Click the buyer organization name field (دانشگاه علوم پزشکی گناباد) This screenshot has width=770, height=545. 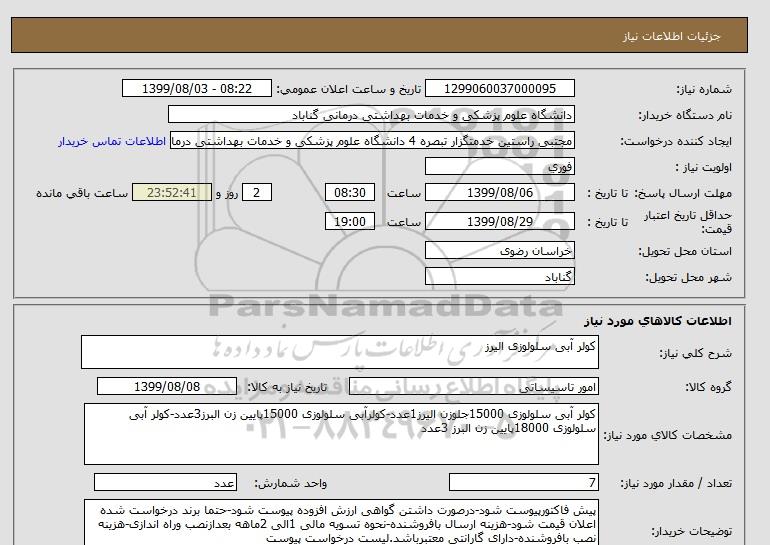(371, 114)
